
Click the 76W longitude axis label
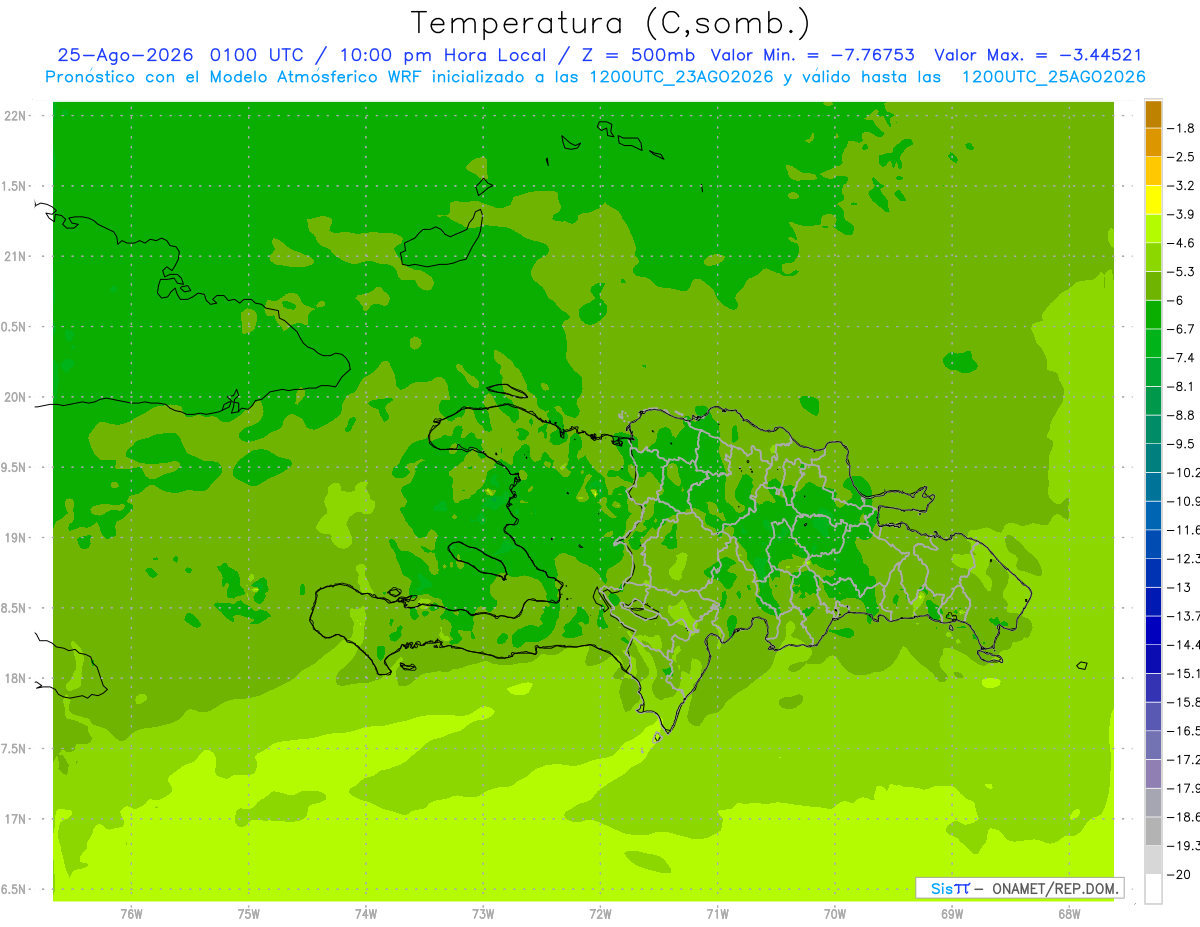[131, 914]
